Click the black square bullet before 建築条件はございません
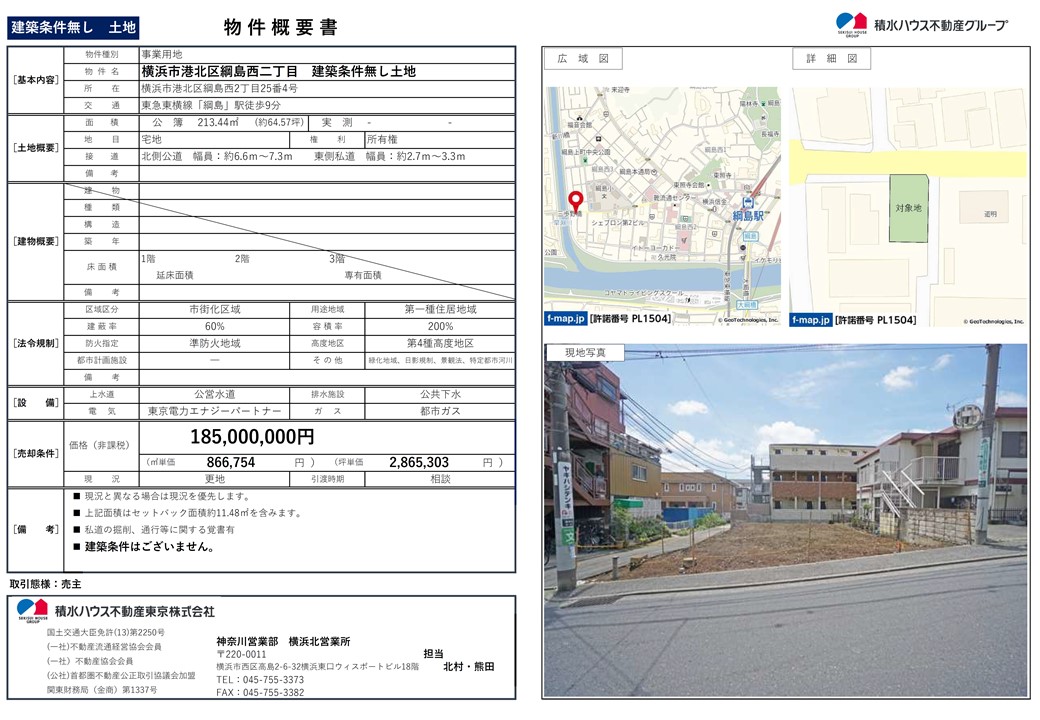This screenshot has height=720, width=1040. [77, 547]
